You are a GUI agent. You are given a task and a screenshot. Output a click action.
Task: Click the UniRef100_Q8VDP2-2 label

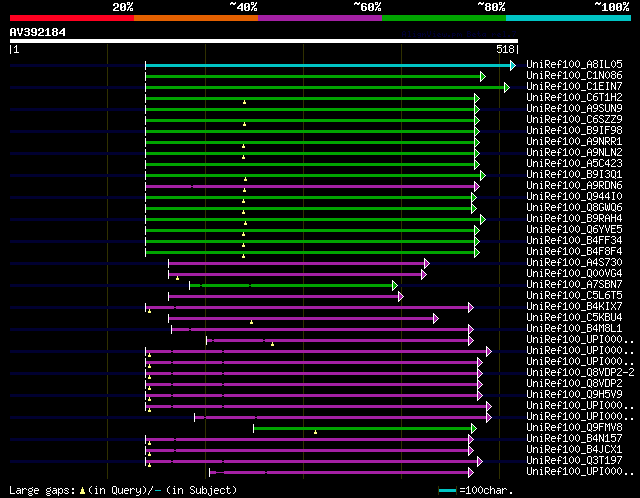pyautogui.click(x=580, y=373)
